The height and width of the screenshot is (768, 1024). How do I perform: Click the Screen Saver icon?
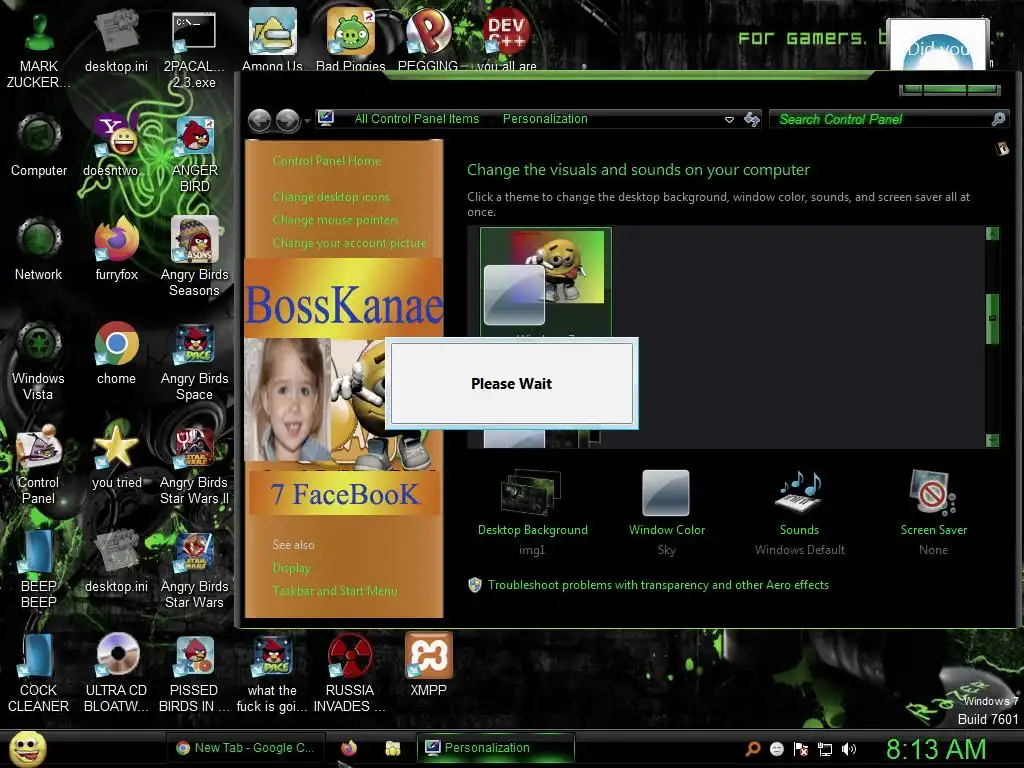click(x=933, y=492)
